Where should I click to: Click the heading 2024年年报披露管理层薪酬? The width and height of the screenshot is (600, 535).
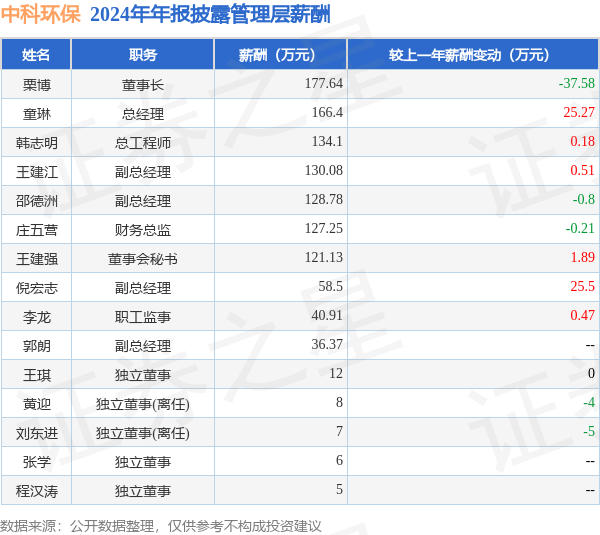tap(210, 15)
